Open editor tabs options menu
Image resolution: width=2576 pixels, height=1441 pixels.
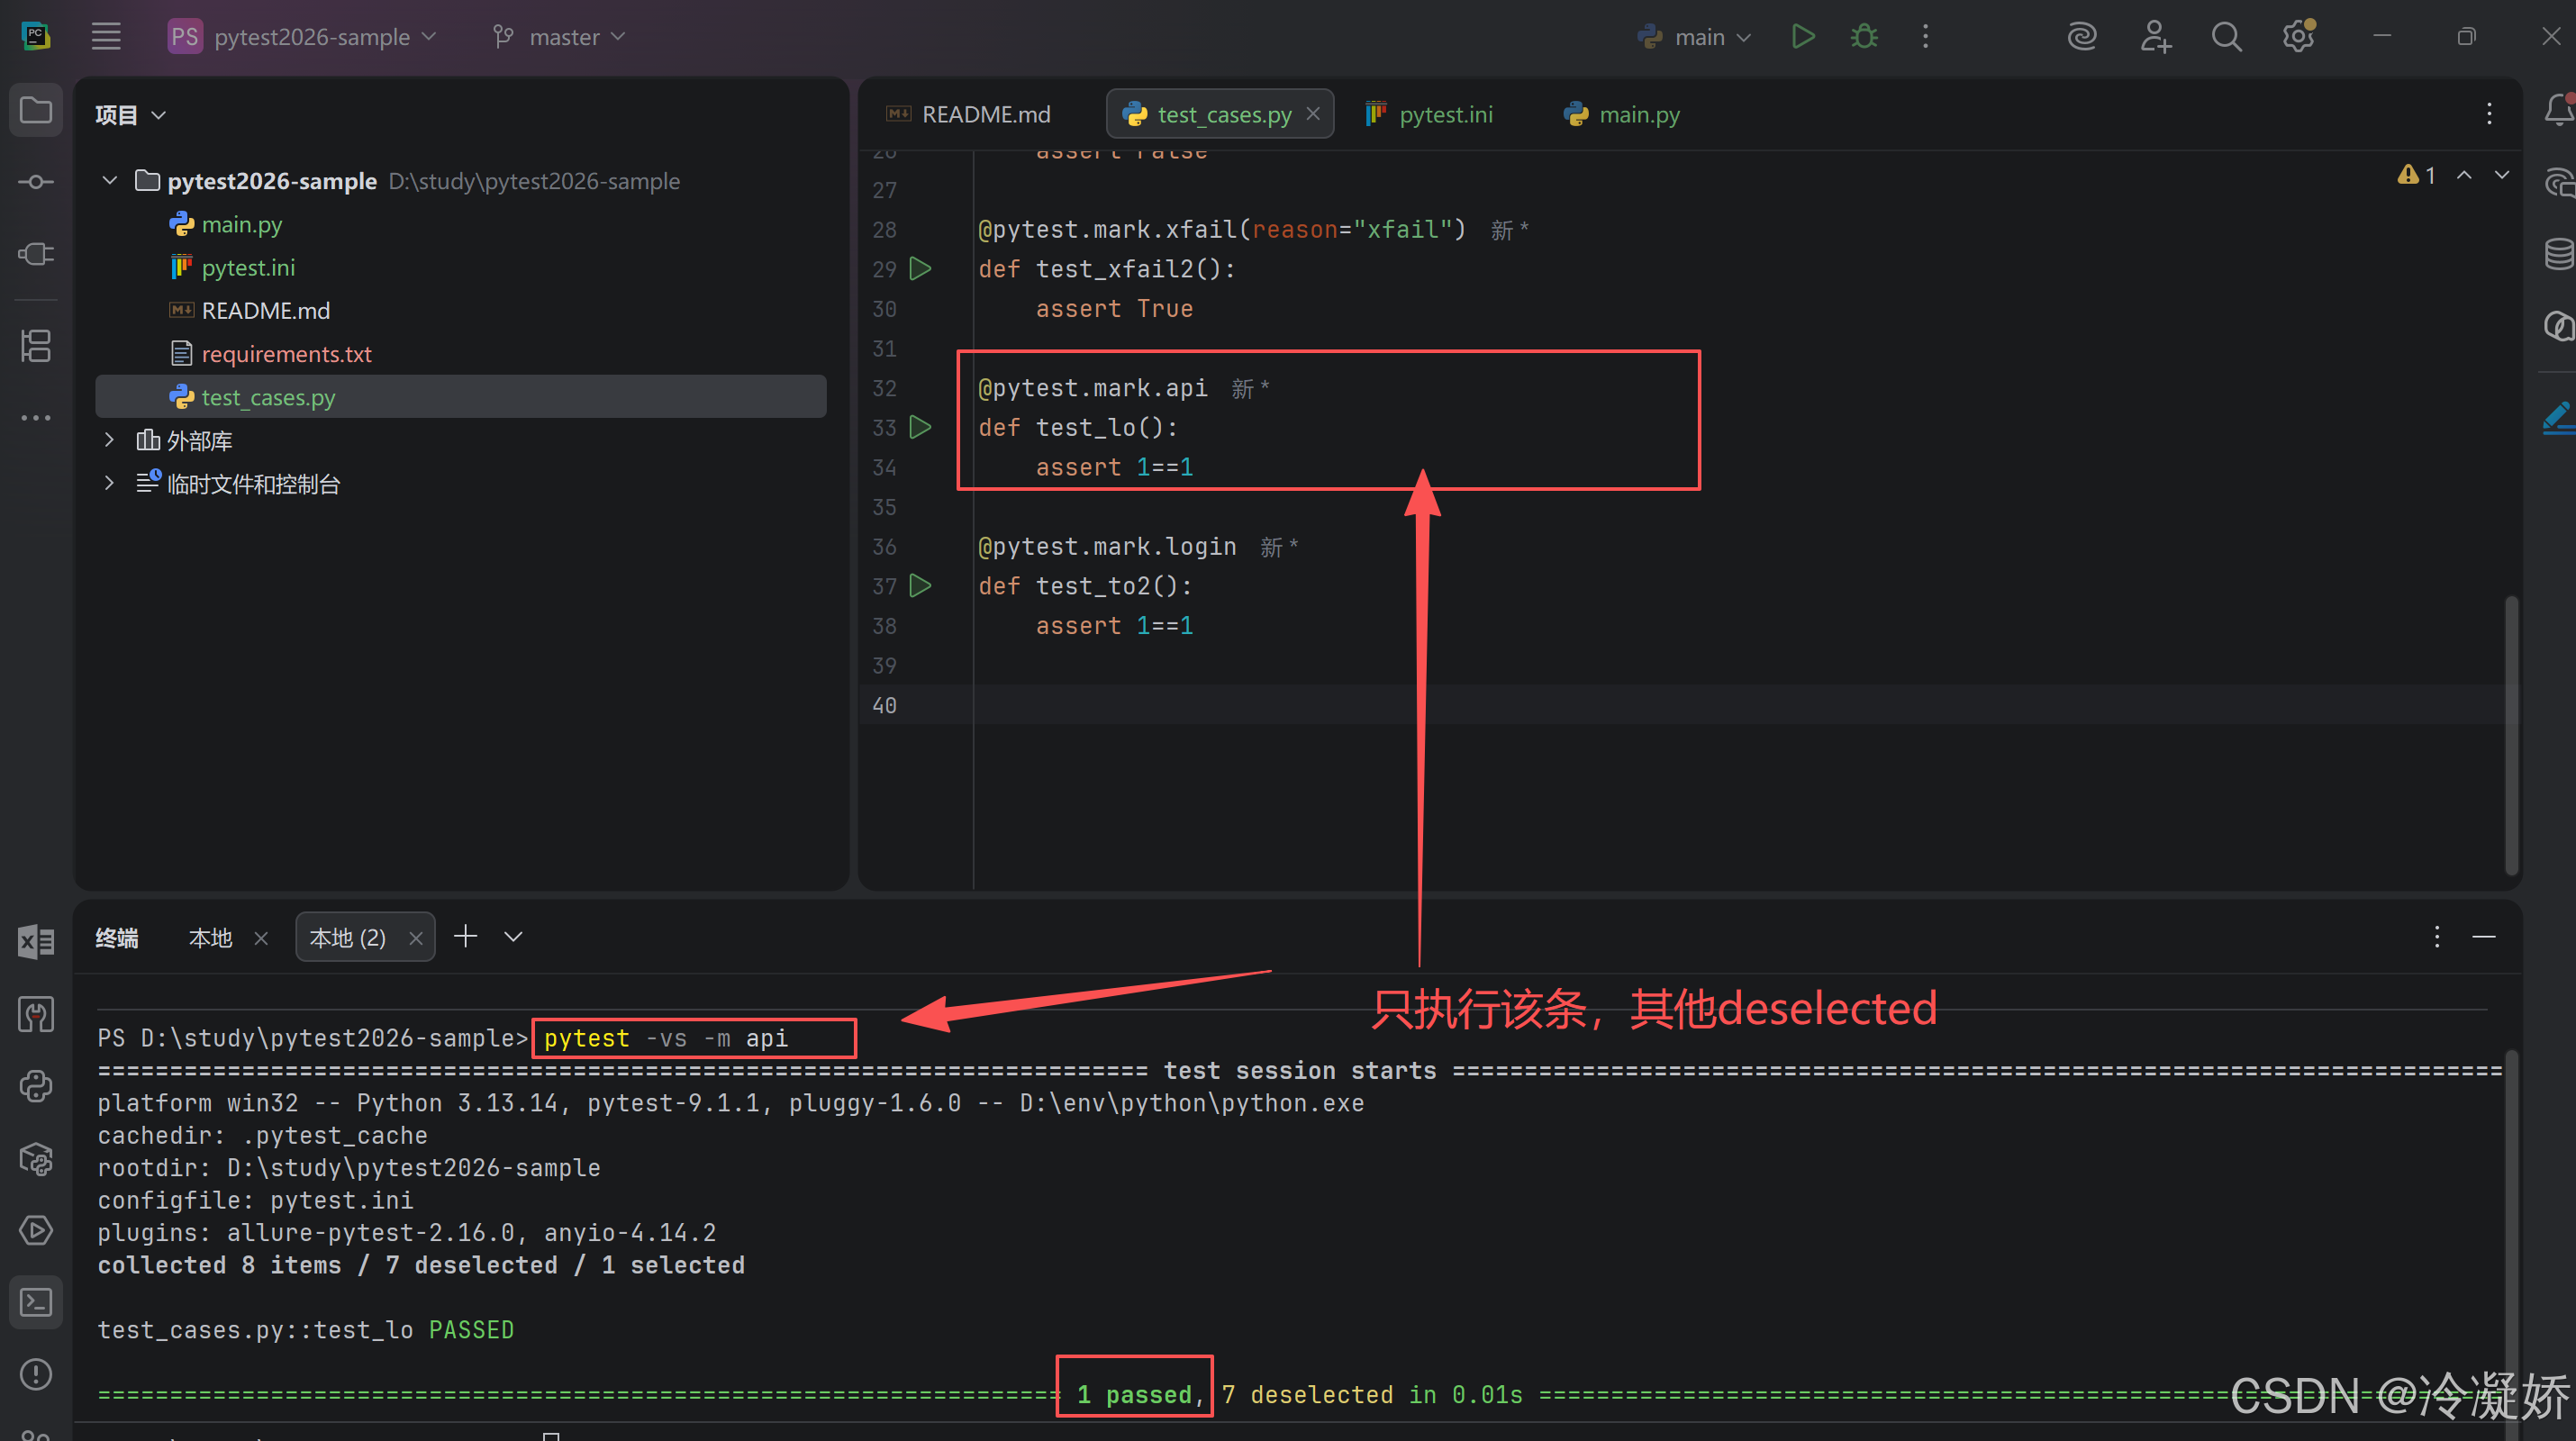2489,114
